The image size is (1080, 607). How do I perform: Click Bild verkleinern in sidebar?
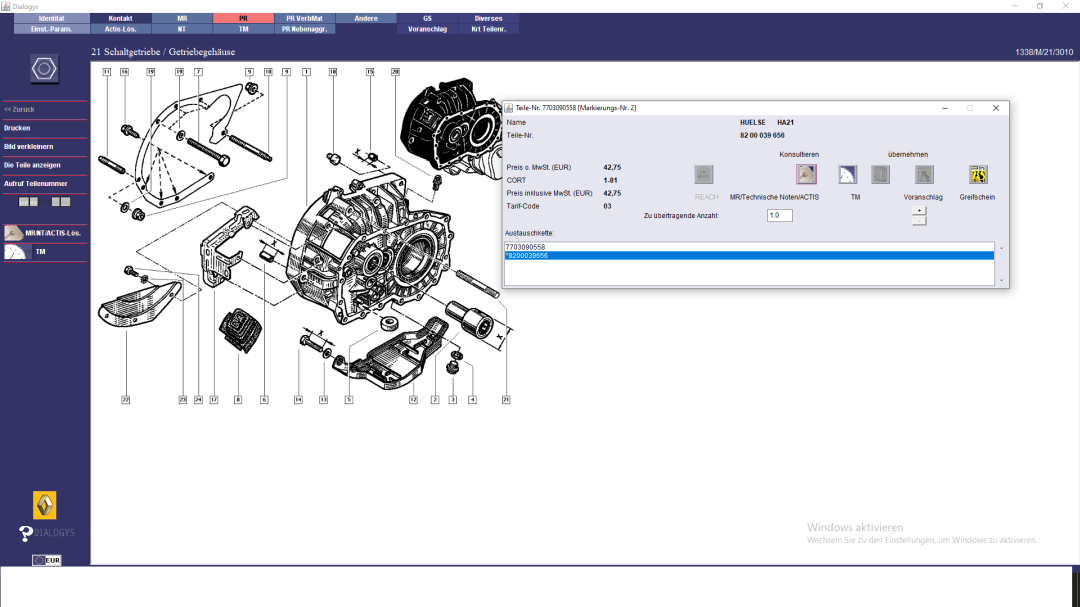[x=28, y=146]
